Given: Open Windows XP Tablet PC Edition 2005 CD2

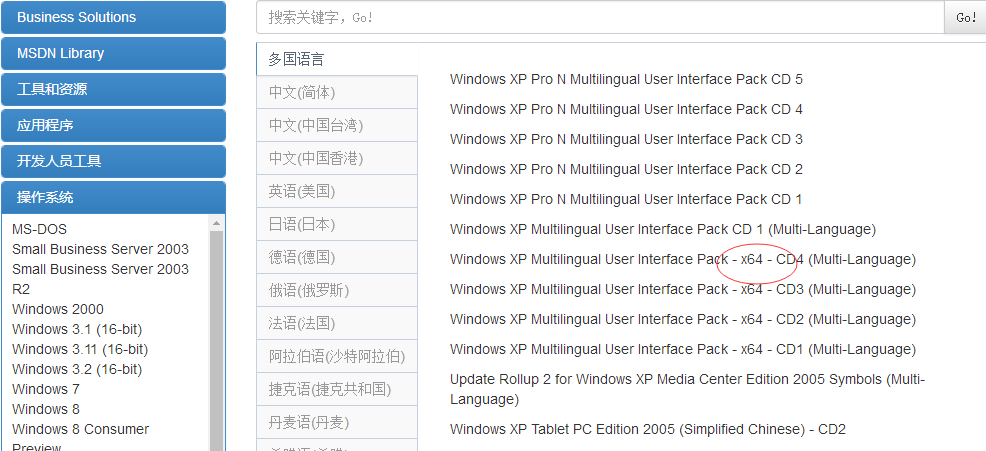Looking at the screenshot, I should pyautogui.click(x=647, y=429).
